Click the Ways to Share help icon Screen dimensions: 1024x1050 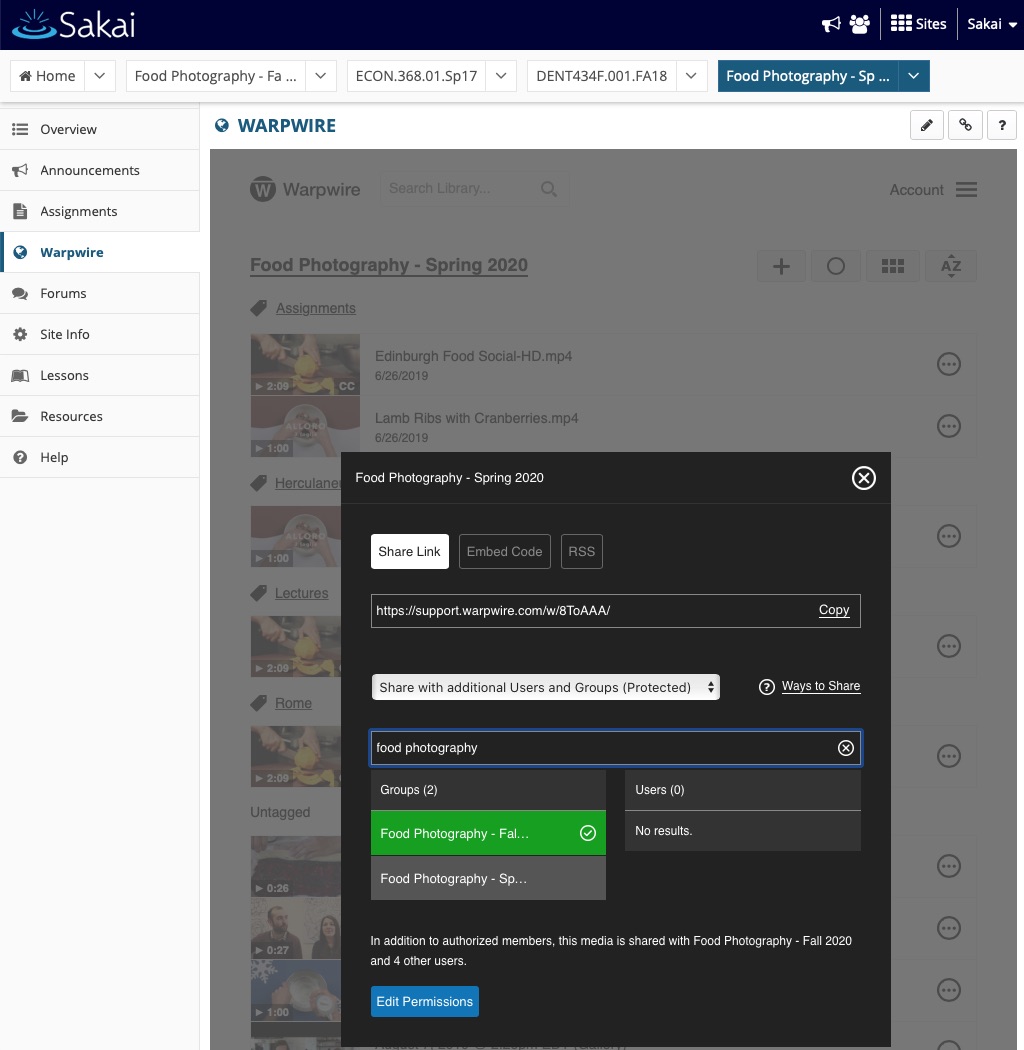coord(767,687)
